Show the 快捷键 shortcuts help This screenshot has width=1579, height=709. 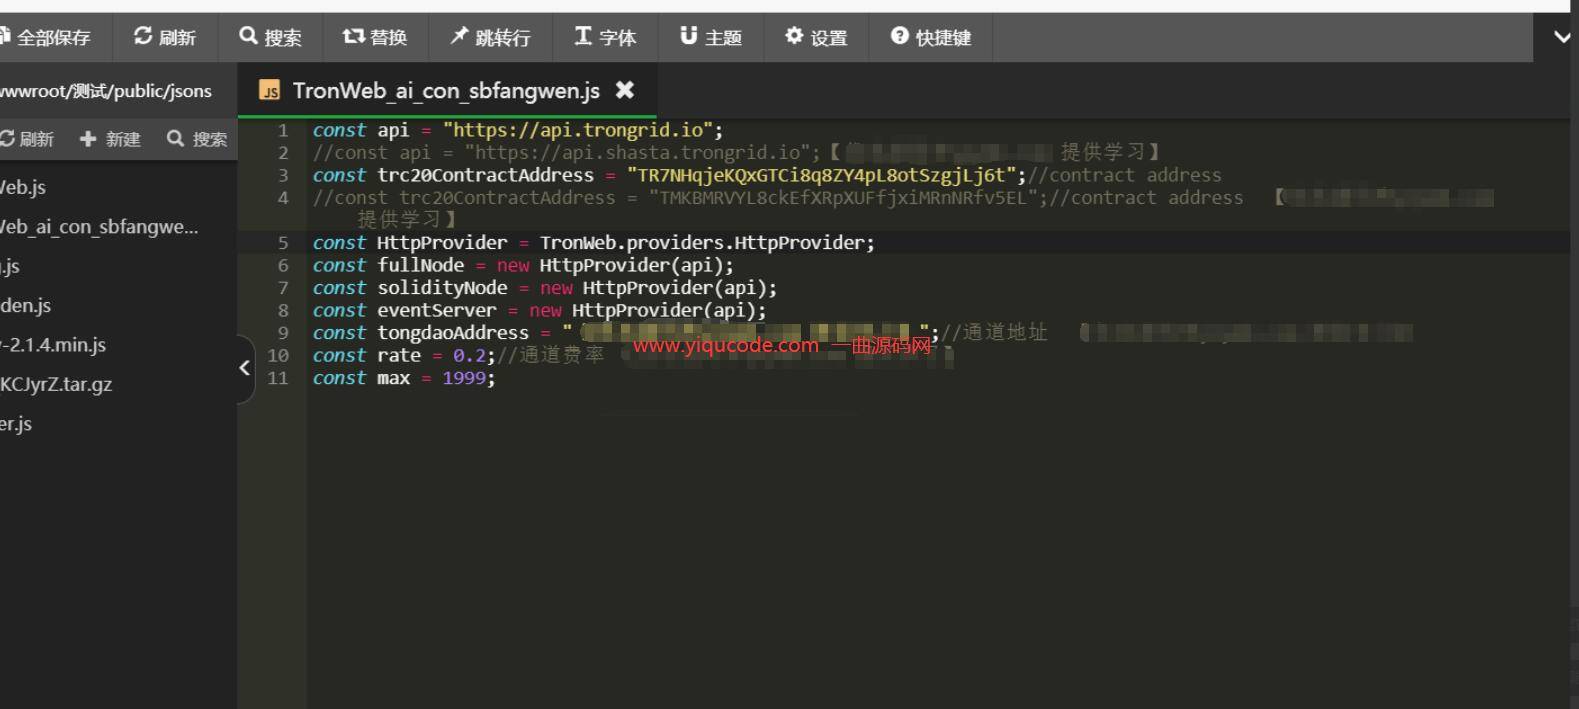(930, 37)
